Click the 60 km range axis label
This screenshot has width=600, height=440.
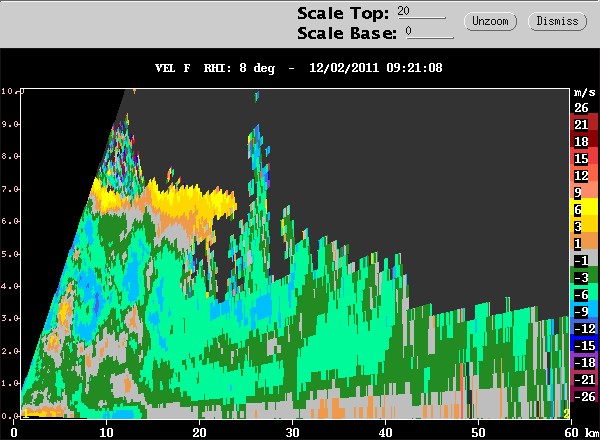pos(571,432)
